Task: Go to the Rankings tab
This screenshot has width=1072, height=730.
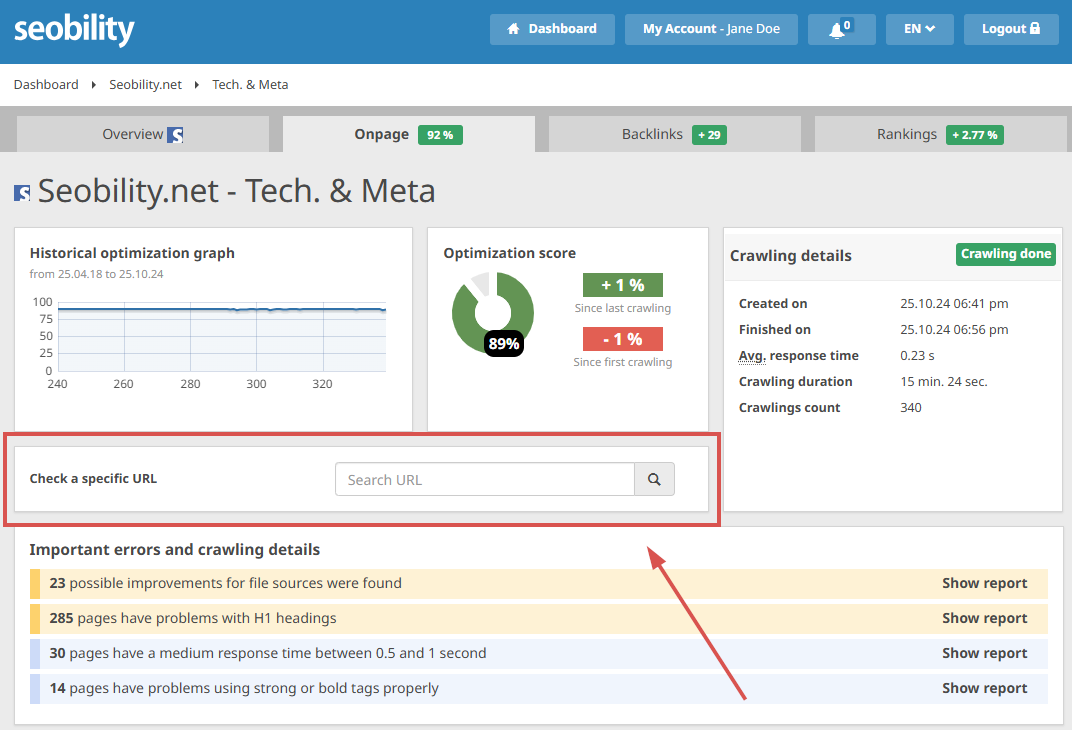Action: click(x=941, y=134)
